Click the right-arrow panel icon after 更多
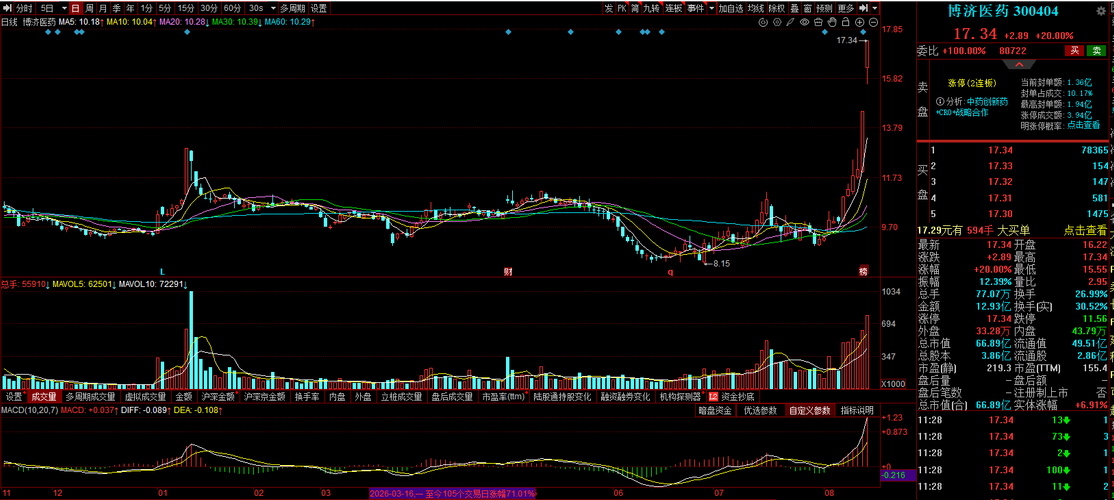The height and width of the screenshot is (500, 1114). coord(863,9)
